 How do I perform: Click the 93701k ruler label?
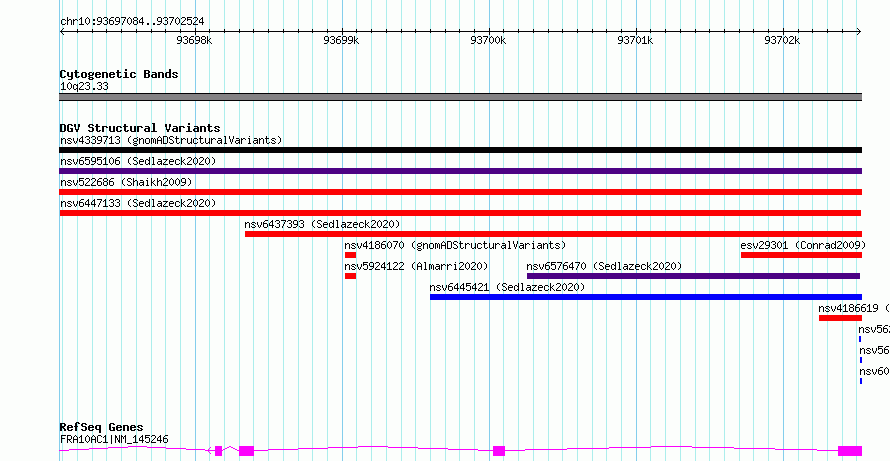635,40
